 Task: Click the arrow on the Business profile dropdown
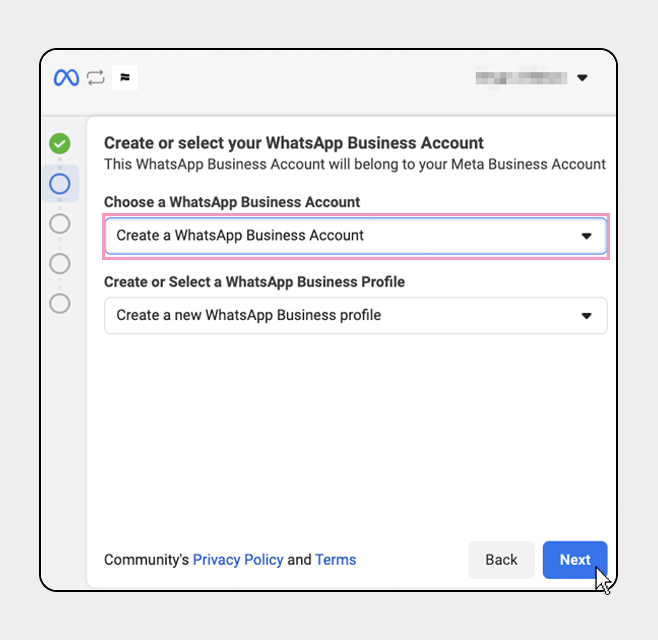coord(587,315)
